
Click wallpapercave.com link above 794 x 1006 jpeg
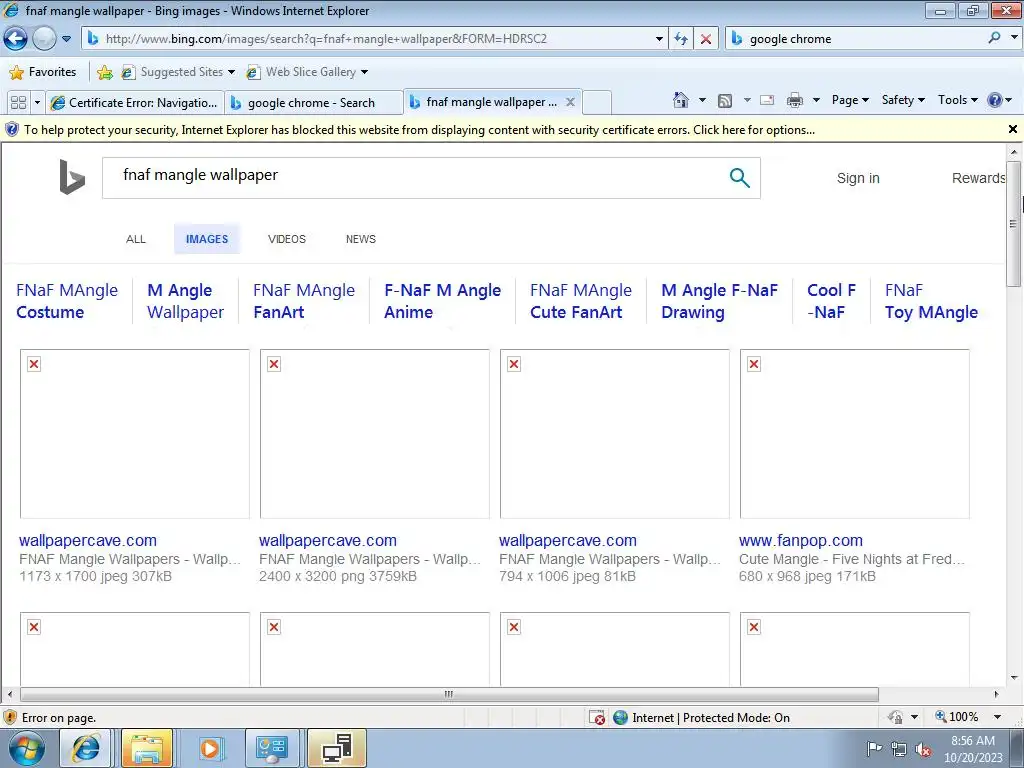(568, 541)
